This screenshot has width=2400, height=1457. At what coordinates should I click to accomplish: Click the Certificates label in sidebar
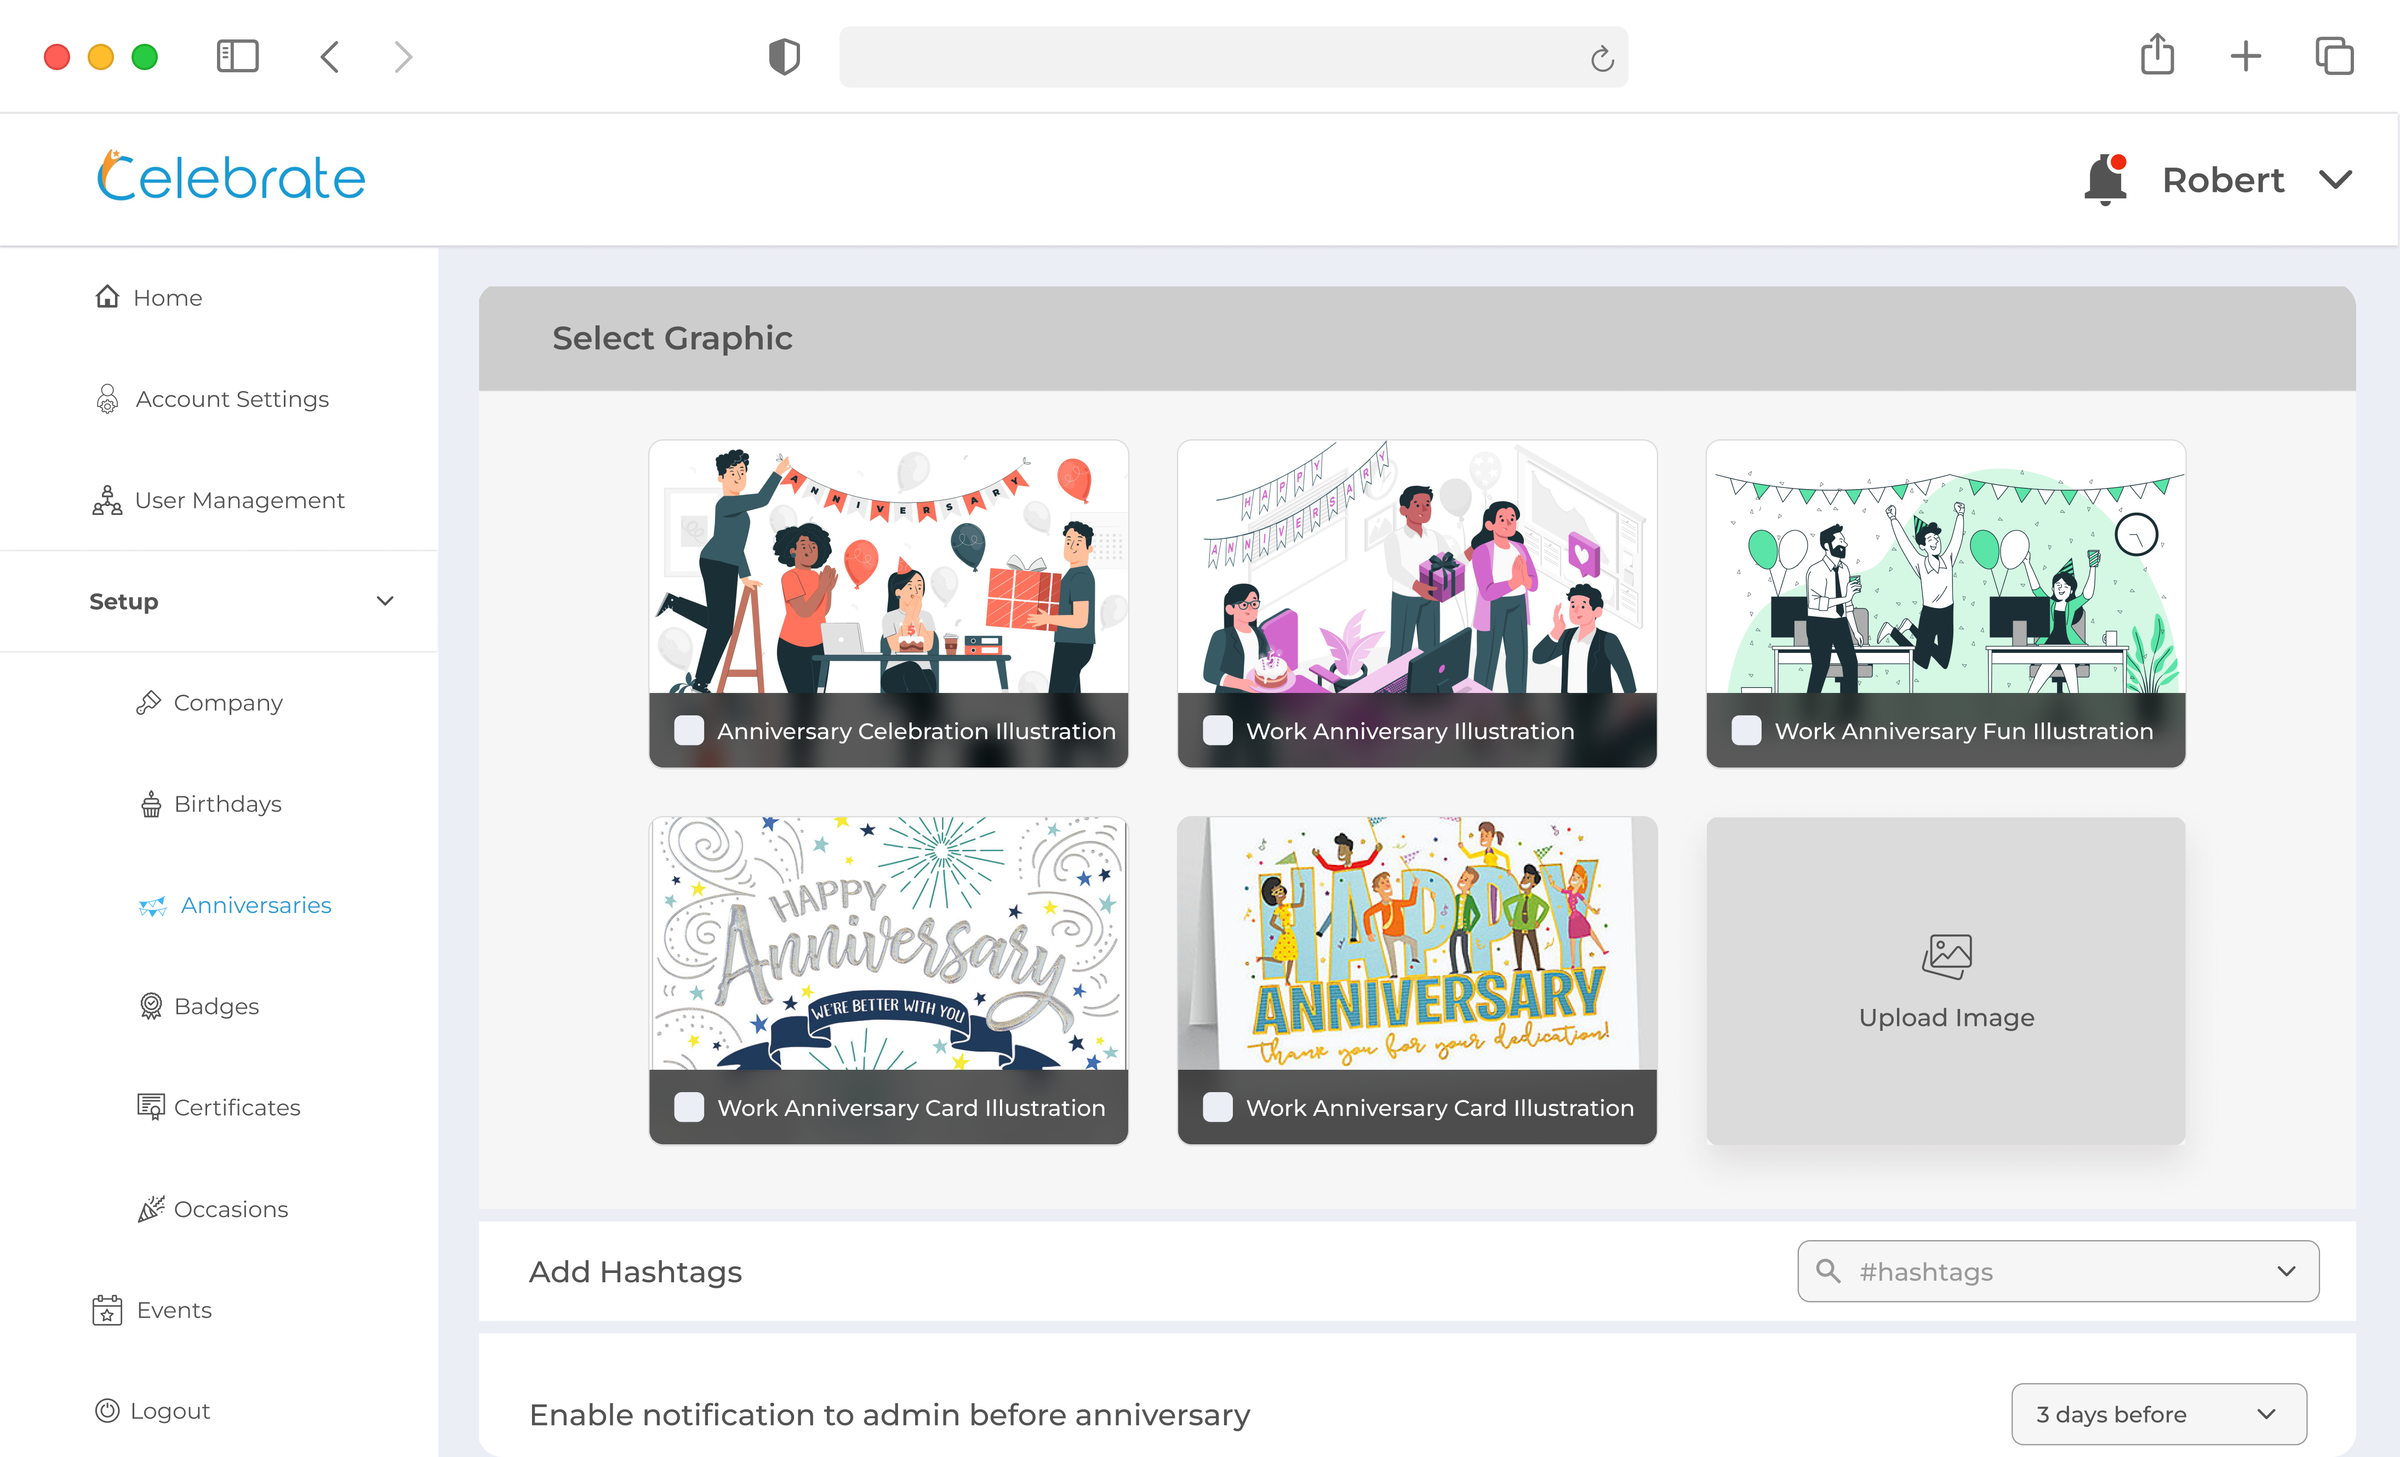point(237,1107)
